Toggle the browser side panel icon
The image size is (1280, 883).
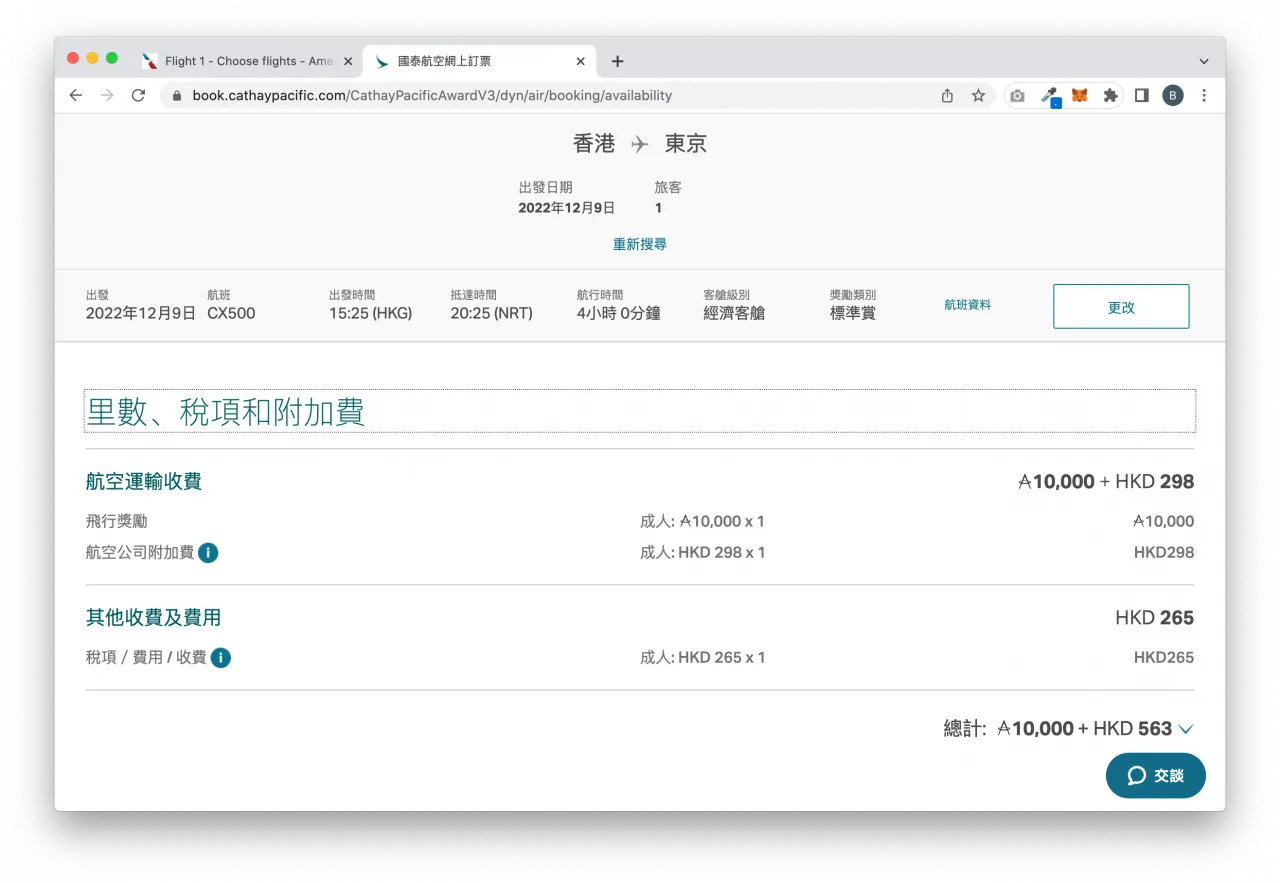pyautogui.click(x=1141, y=95)
